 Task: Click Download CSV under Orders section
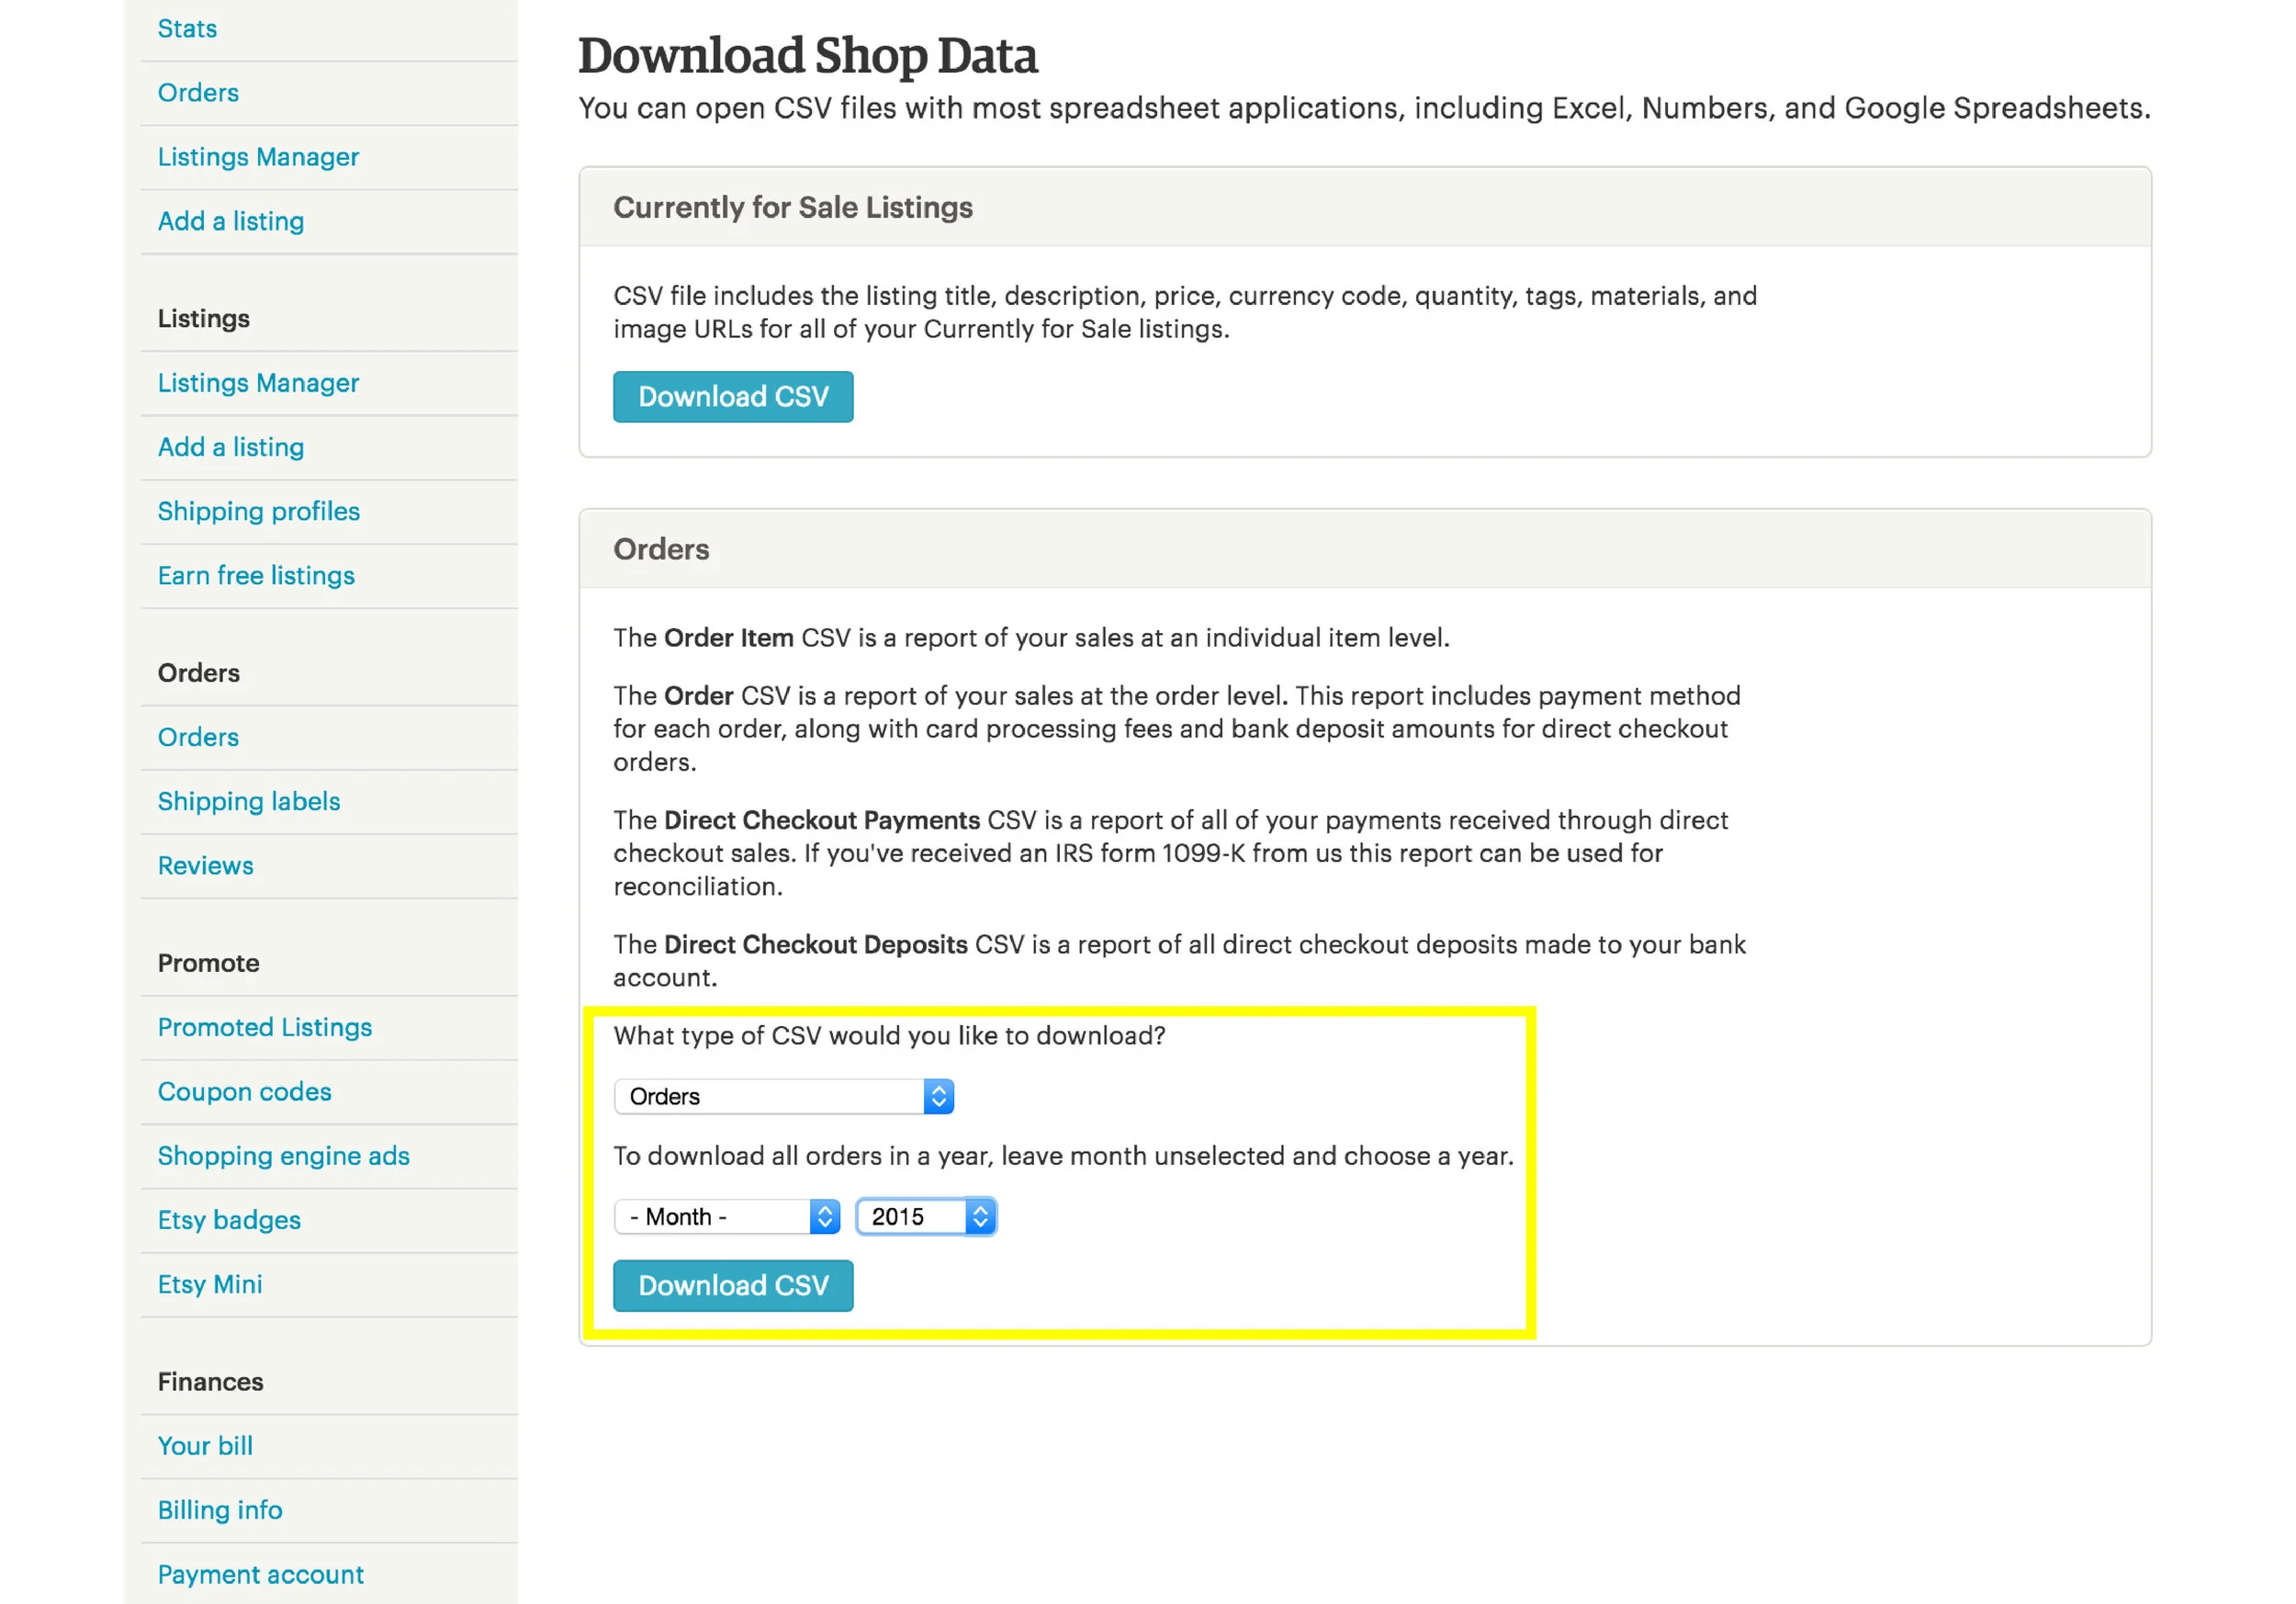[733, 1285]
